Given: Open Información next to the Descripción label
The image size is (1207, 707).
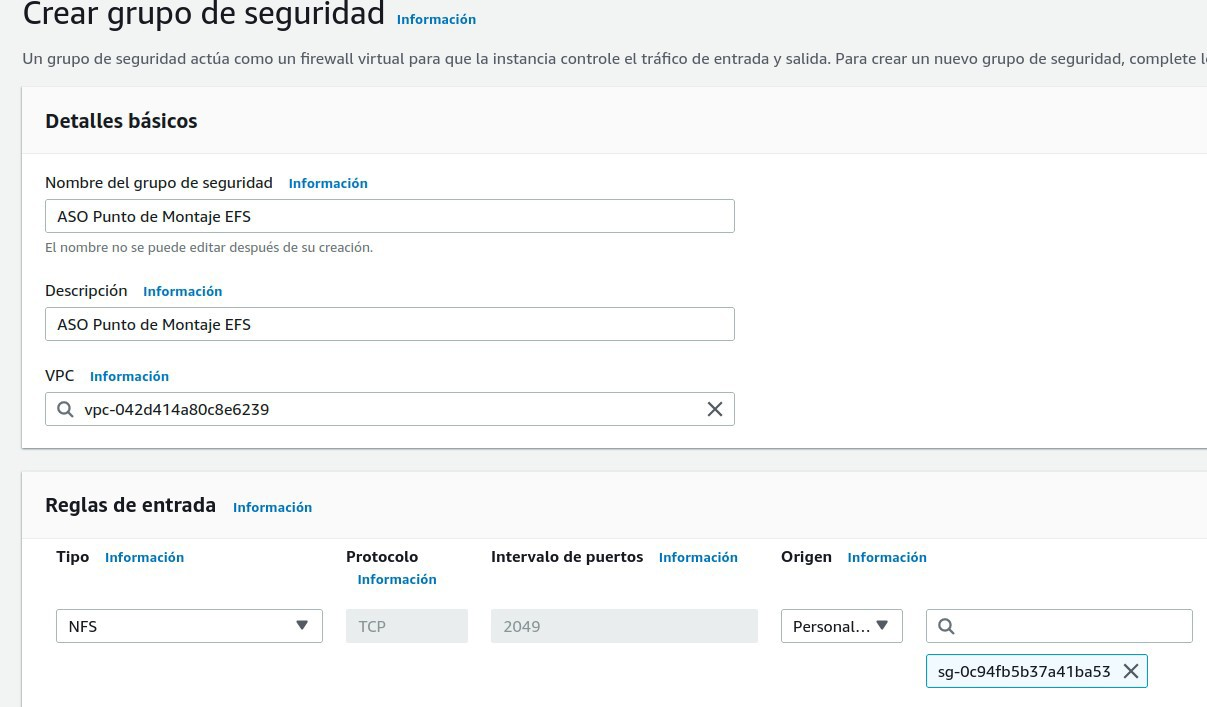Looking at the screenshot, I should 182,291.
